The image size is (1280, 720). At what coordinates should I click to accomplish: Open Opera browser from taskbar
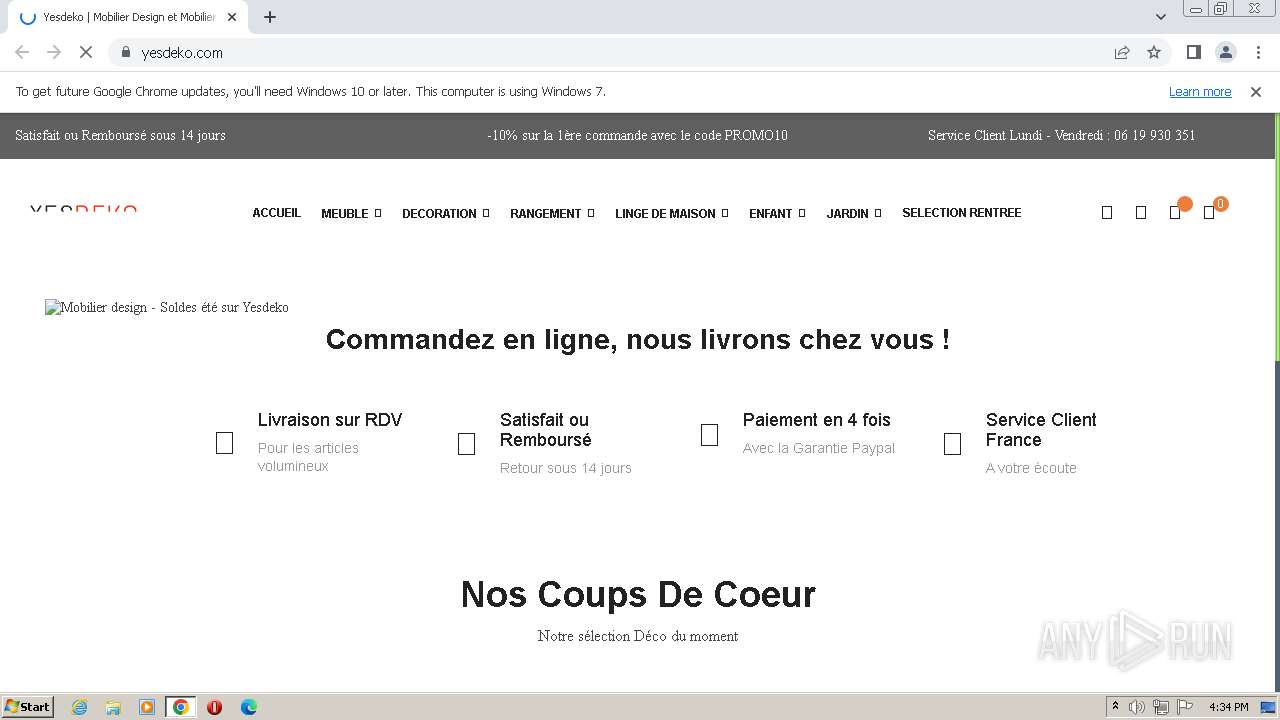click(x=214, y=707)
